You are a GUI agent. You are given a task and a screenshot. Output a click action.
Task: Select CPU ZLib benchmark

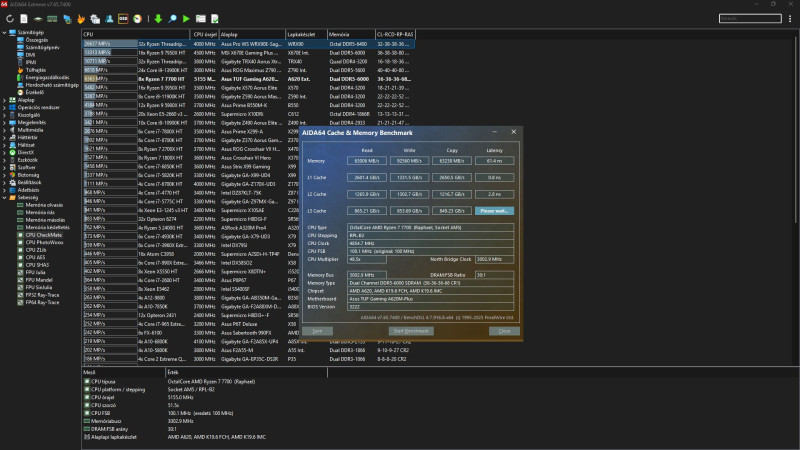[x=36, y=250]
